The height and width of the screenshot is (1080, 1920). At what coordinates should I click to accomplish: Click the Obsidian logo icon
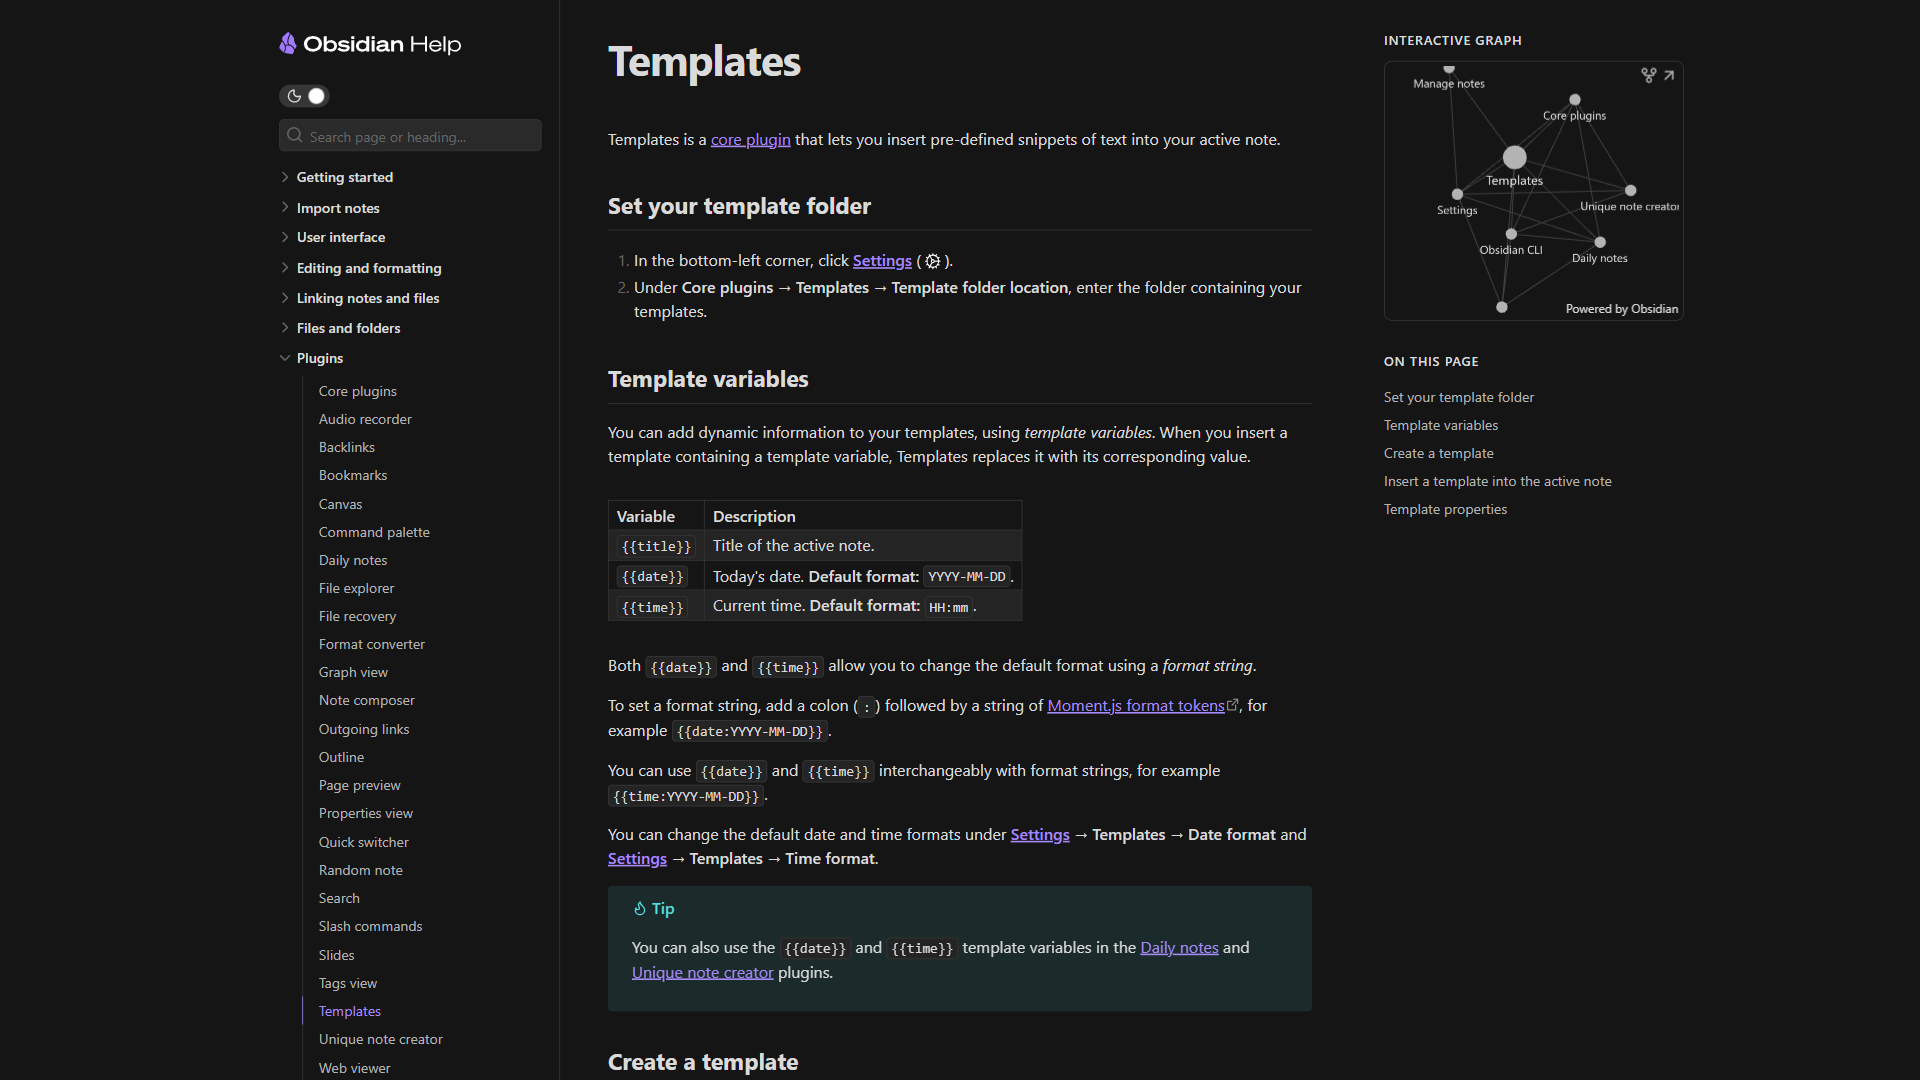click(x=288, y=43)
